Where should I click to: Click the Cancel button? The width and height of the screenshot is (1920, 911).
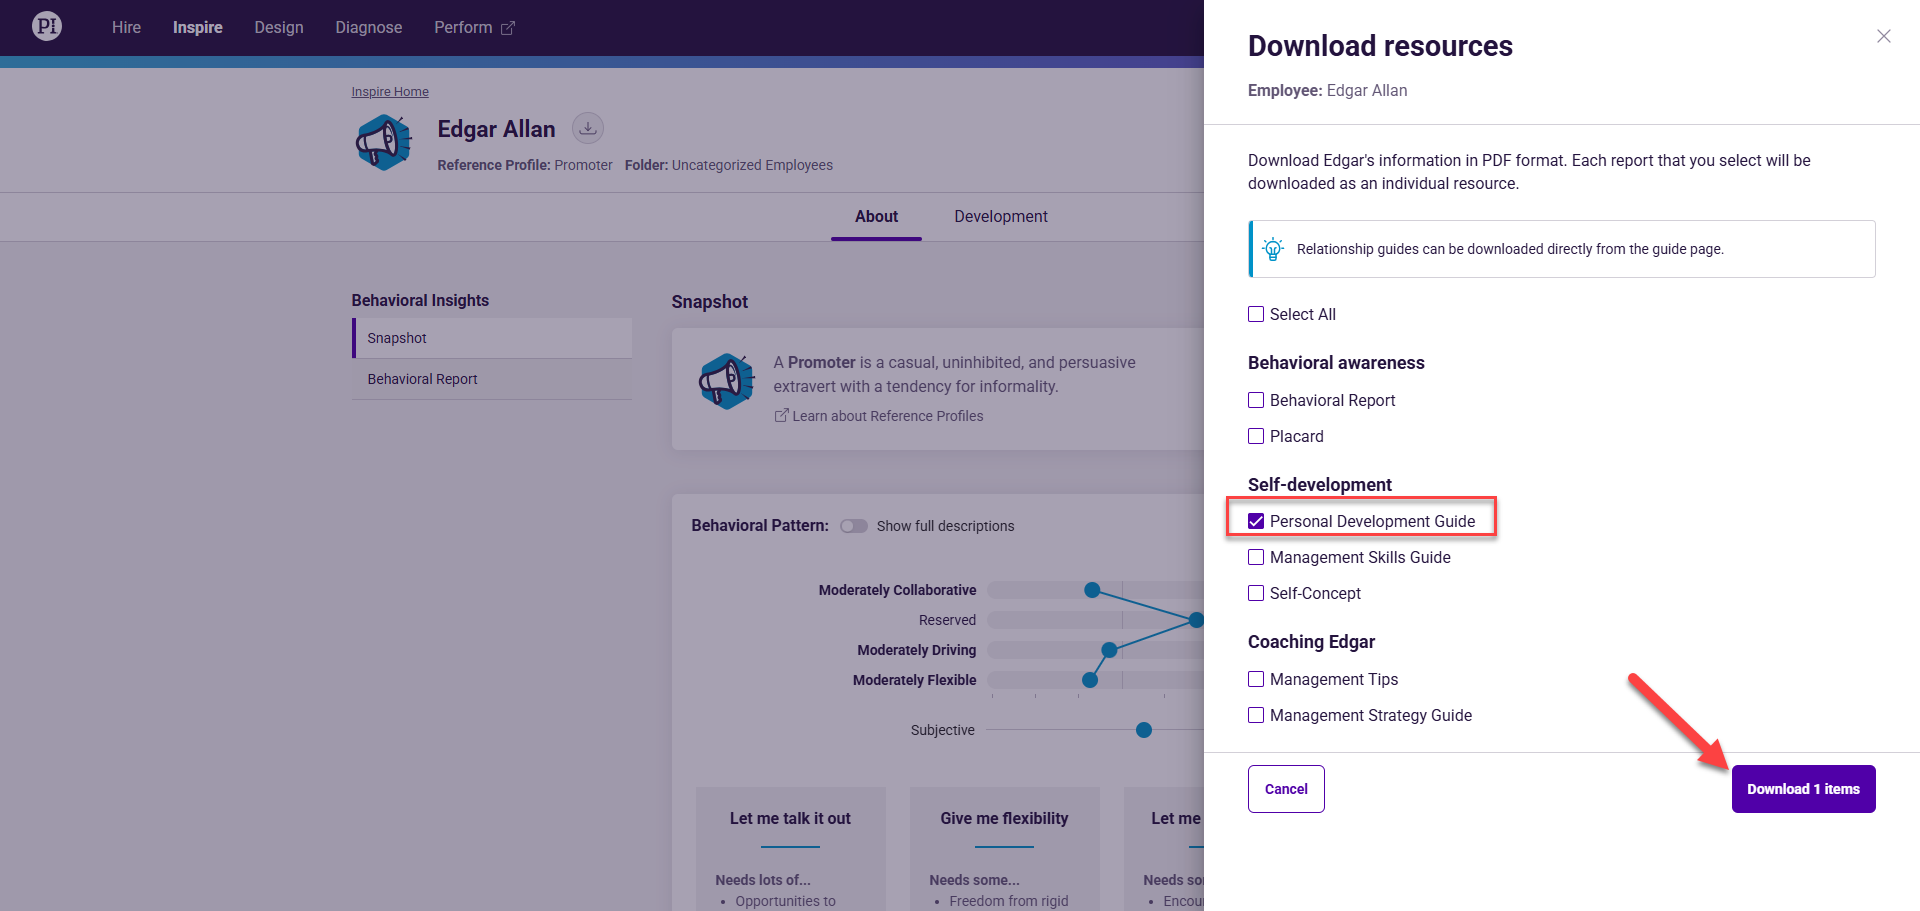[x=1286, y=789]
